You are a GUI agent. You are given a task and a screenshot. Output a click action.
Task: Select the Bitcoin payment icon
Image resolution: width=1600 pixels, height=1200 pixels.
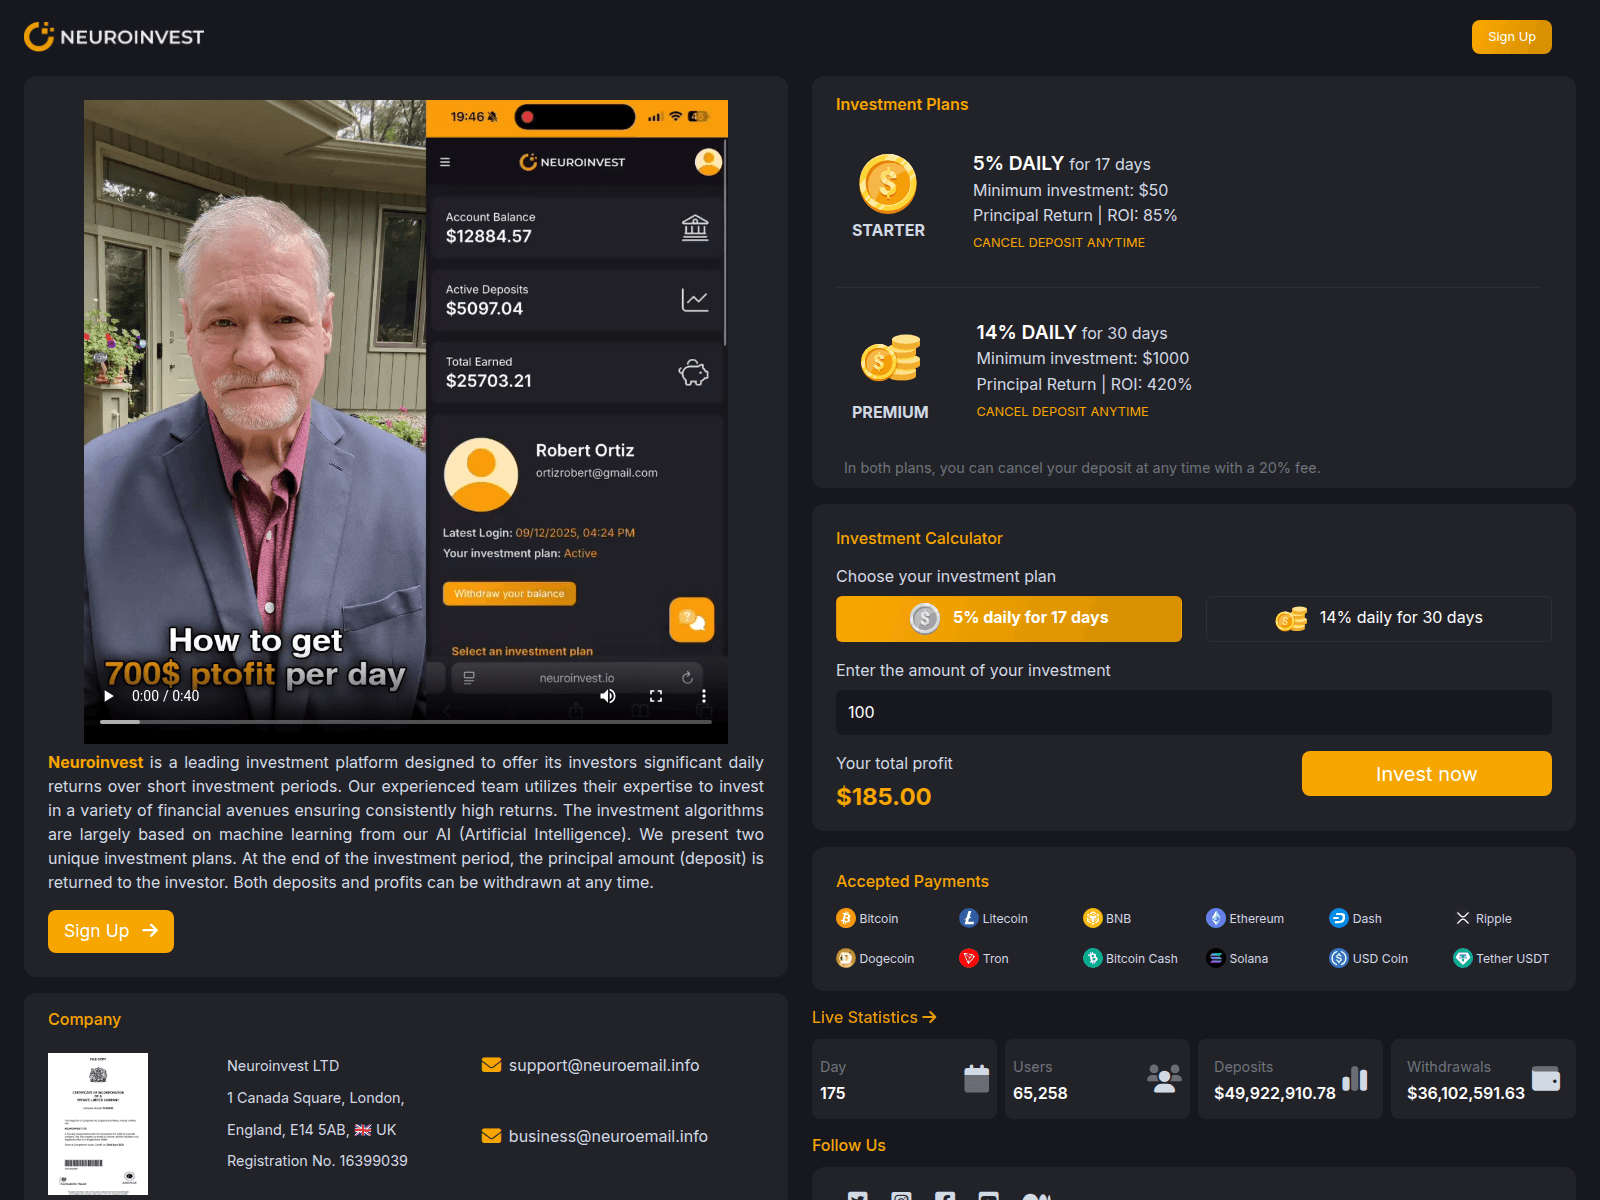click(x=846, y=918)
